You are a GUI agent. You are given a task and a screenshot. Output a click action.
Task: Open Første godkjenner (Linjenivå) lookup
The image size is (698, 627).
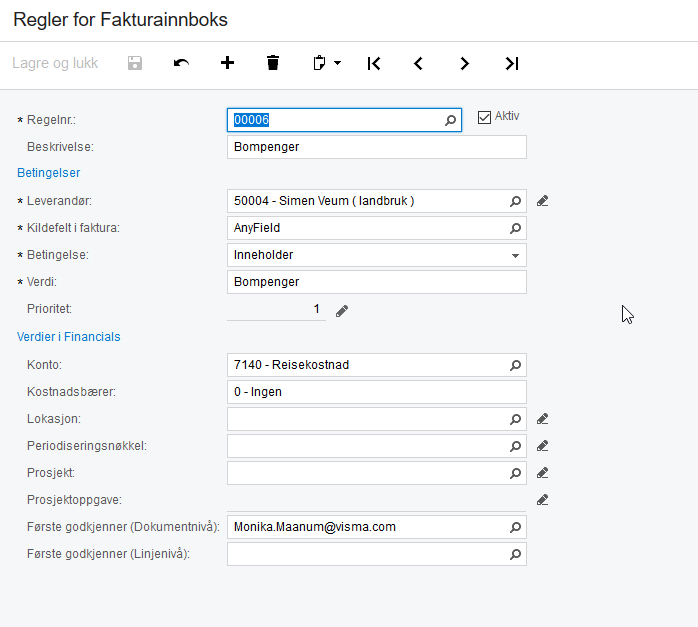(515, 554)
